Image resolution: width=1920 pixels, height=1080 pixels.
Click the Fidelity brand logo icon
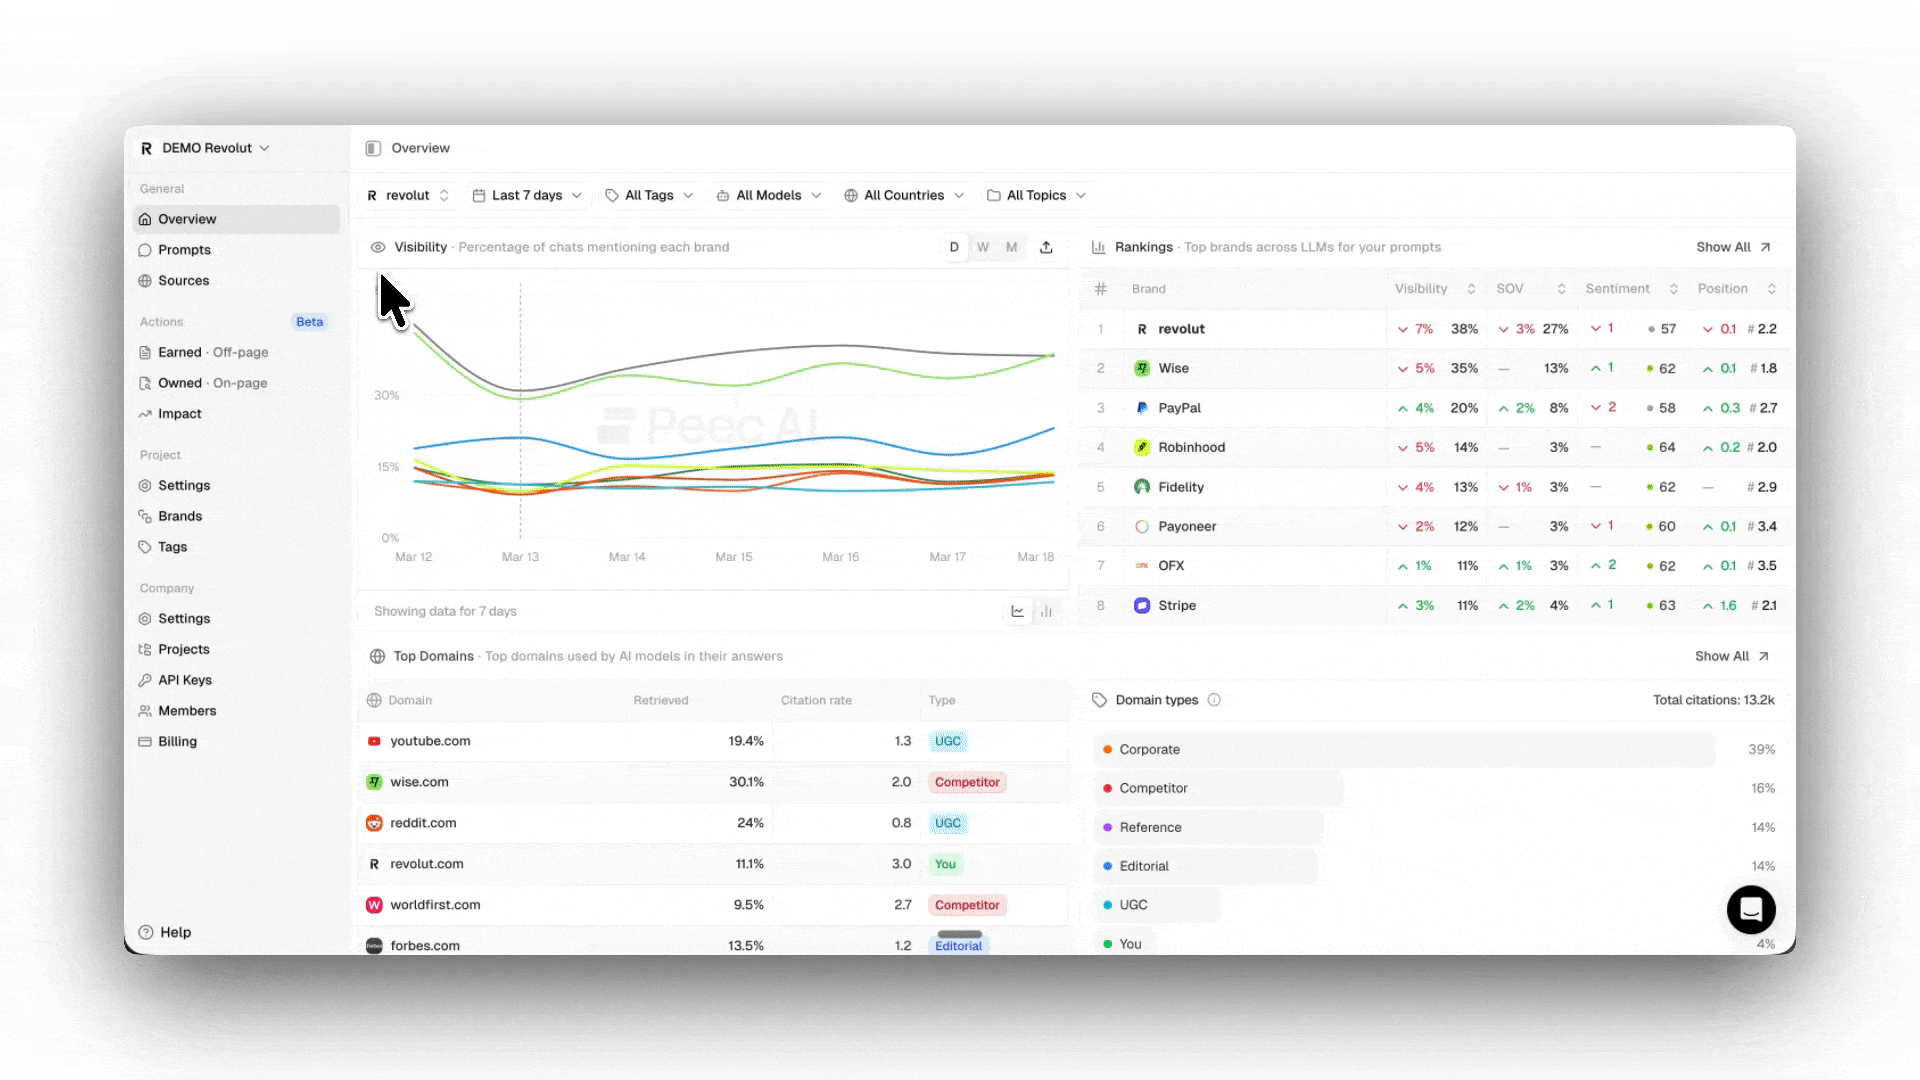[x=1142, y=487]
